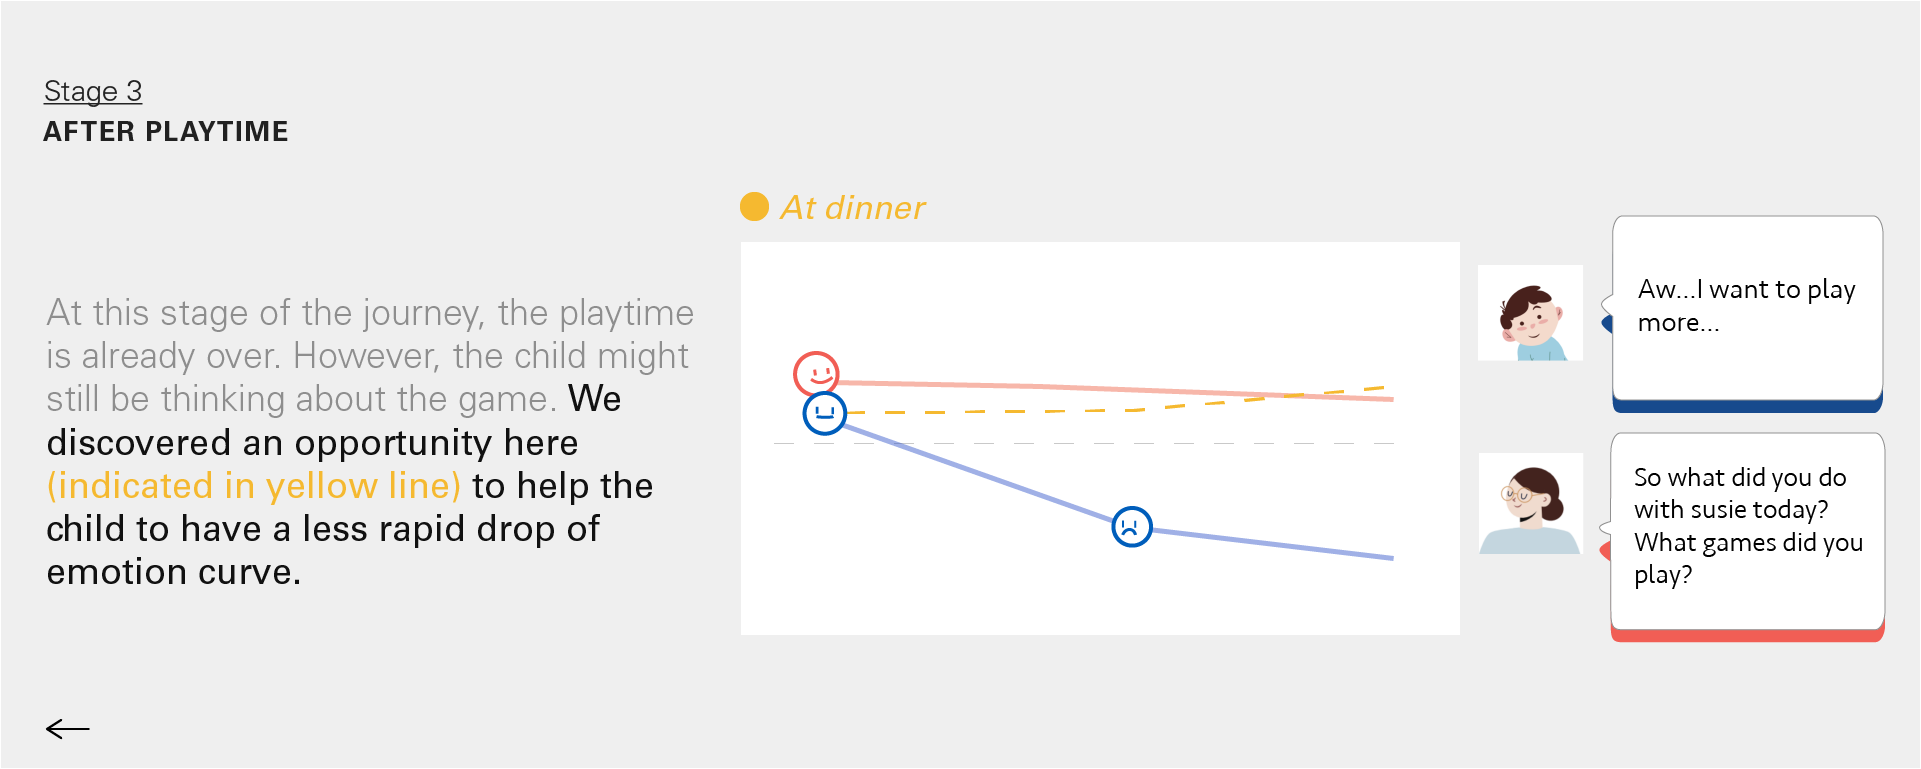
Task: Click the AFTER PLAYTIME heading
Action: (x=166, y=132)
